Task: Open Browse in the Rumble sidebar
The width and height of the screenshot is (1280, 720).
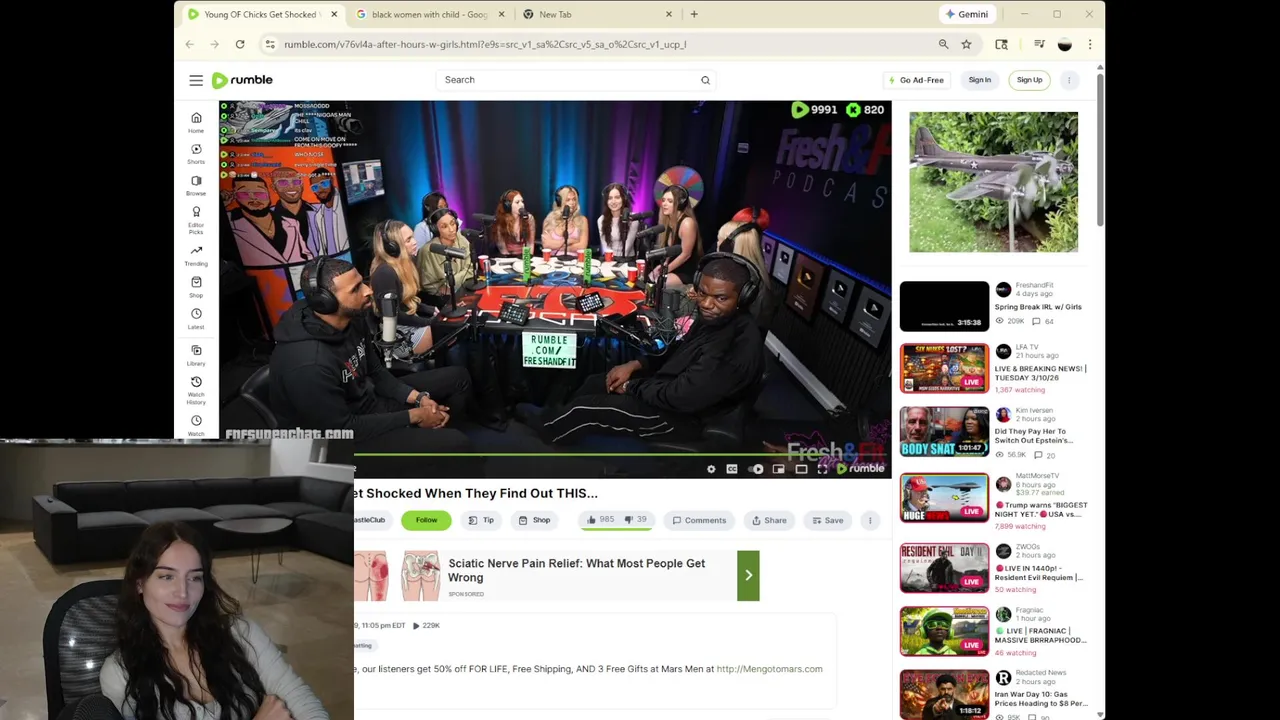Action: point(196,185)
